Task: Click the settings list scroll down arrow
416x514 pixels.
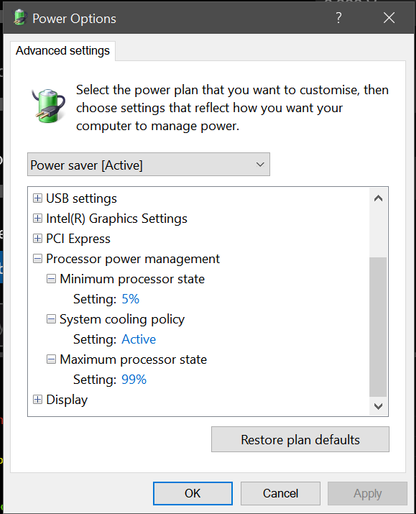Action: click(378, 406)
